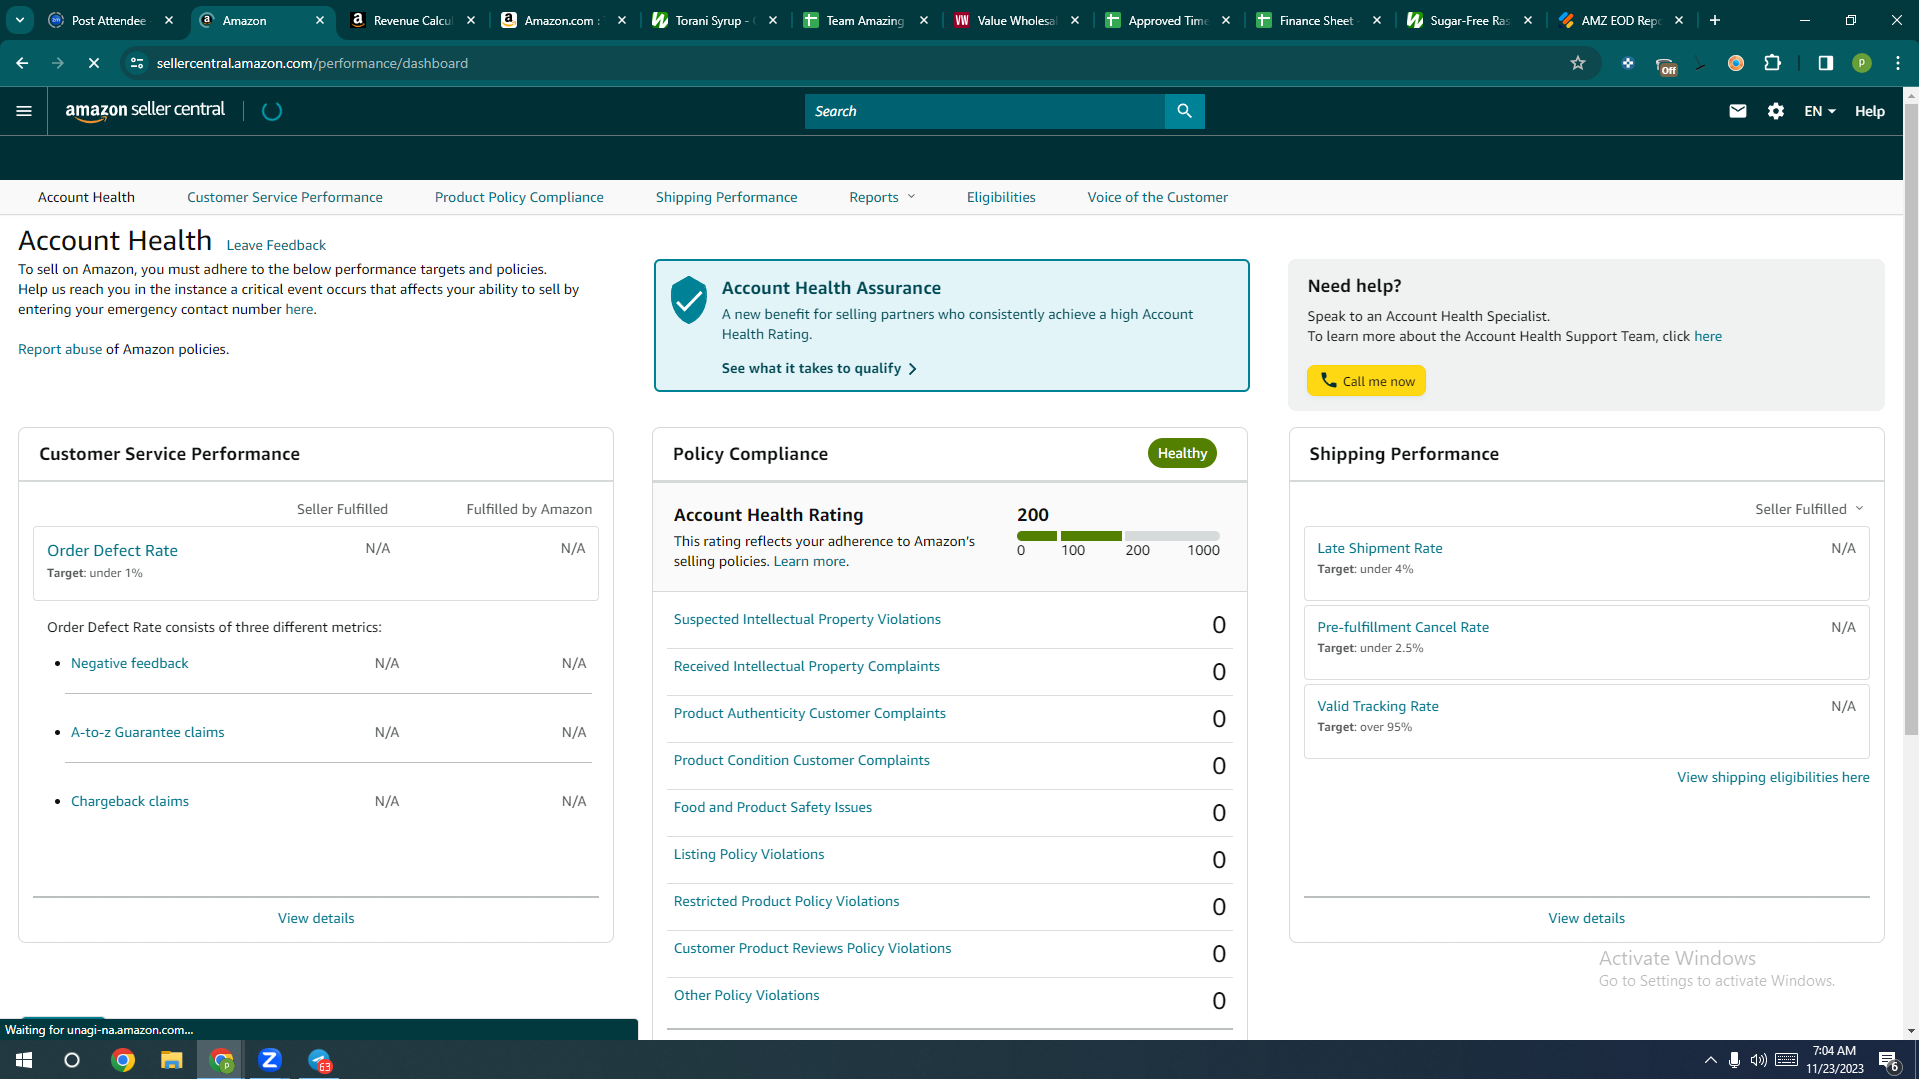Stop loading the page

(x=94, y=63)
